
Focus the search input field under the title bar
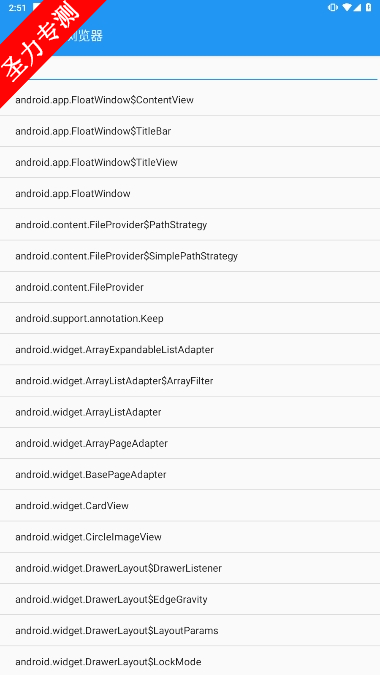(x=190, y=69)
